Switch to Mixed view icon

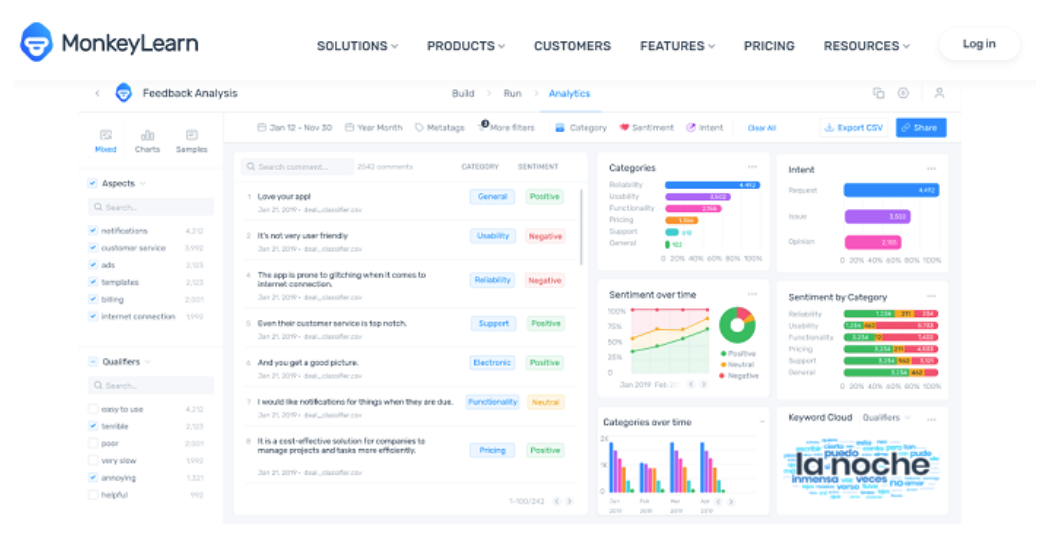pos(105,135)
